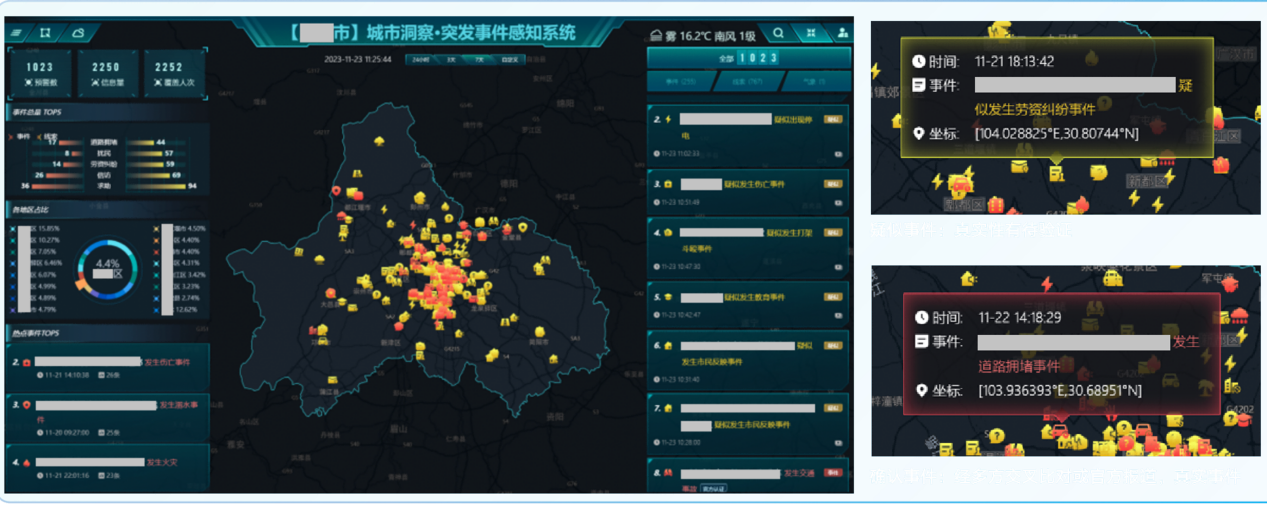Click the clock icon beside 11-21 18:13:42
Image resolution: width=1267 pixels, height=505 pixels.
click(919, 62)
